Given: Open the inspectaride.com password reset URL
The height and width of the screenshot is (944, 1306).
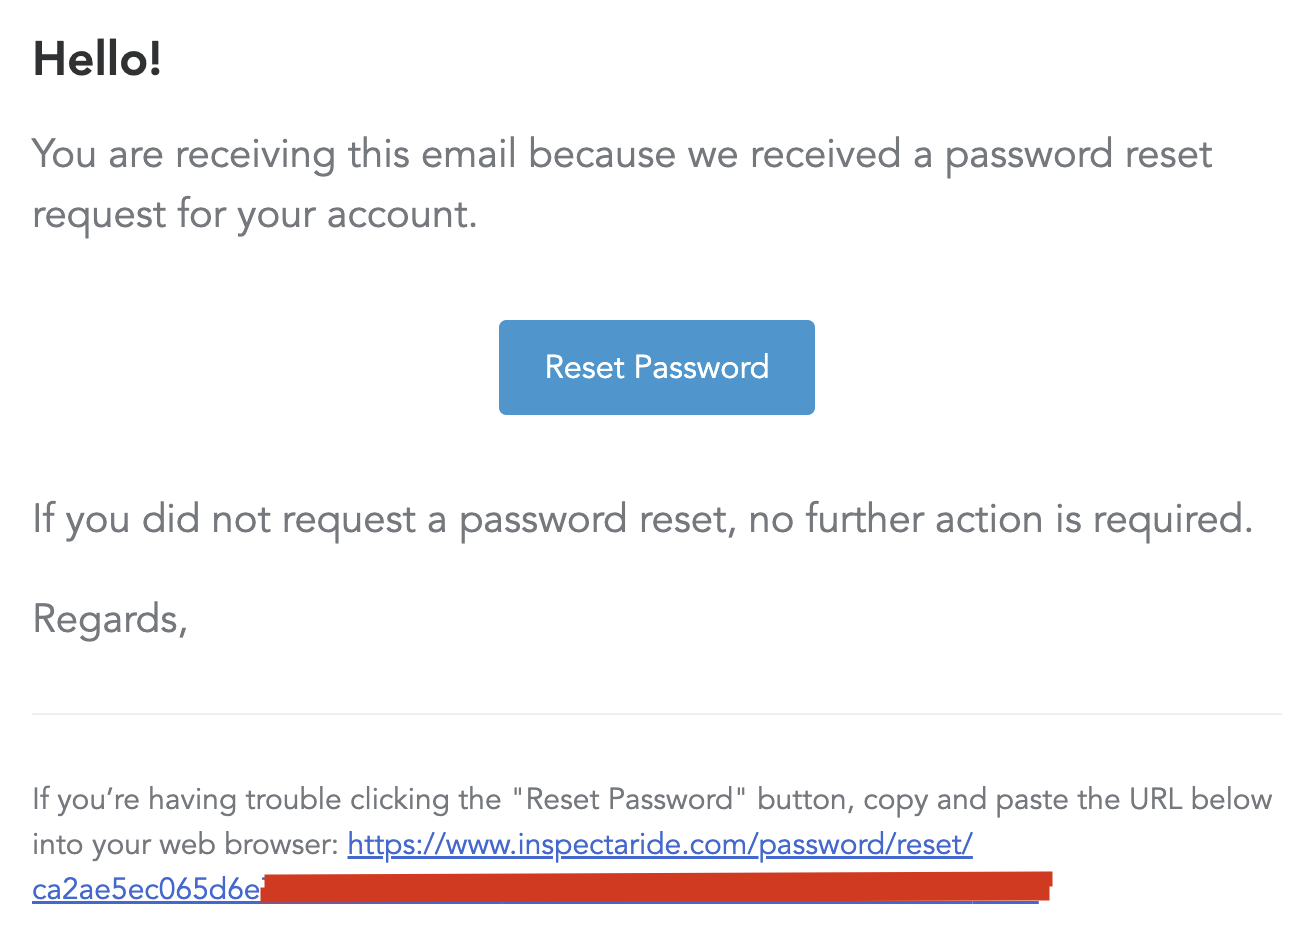Looking at the screenshot, I should (660, 845).
